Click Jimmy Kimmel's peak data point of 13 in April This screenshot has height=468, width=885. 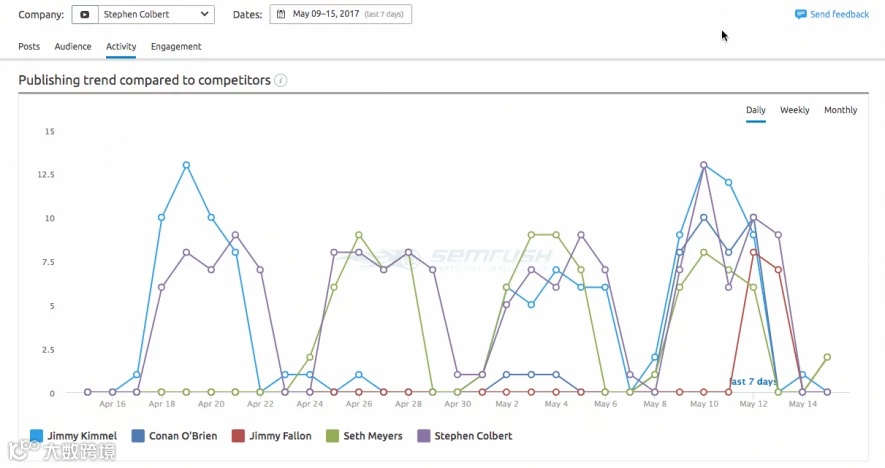(186, 165)
